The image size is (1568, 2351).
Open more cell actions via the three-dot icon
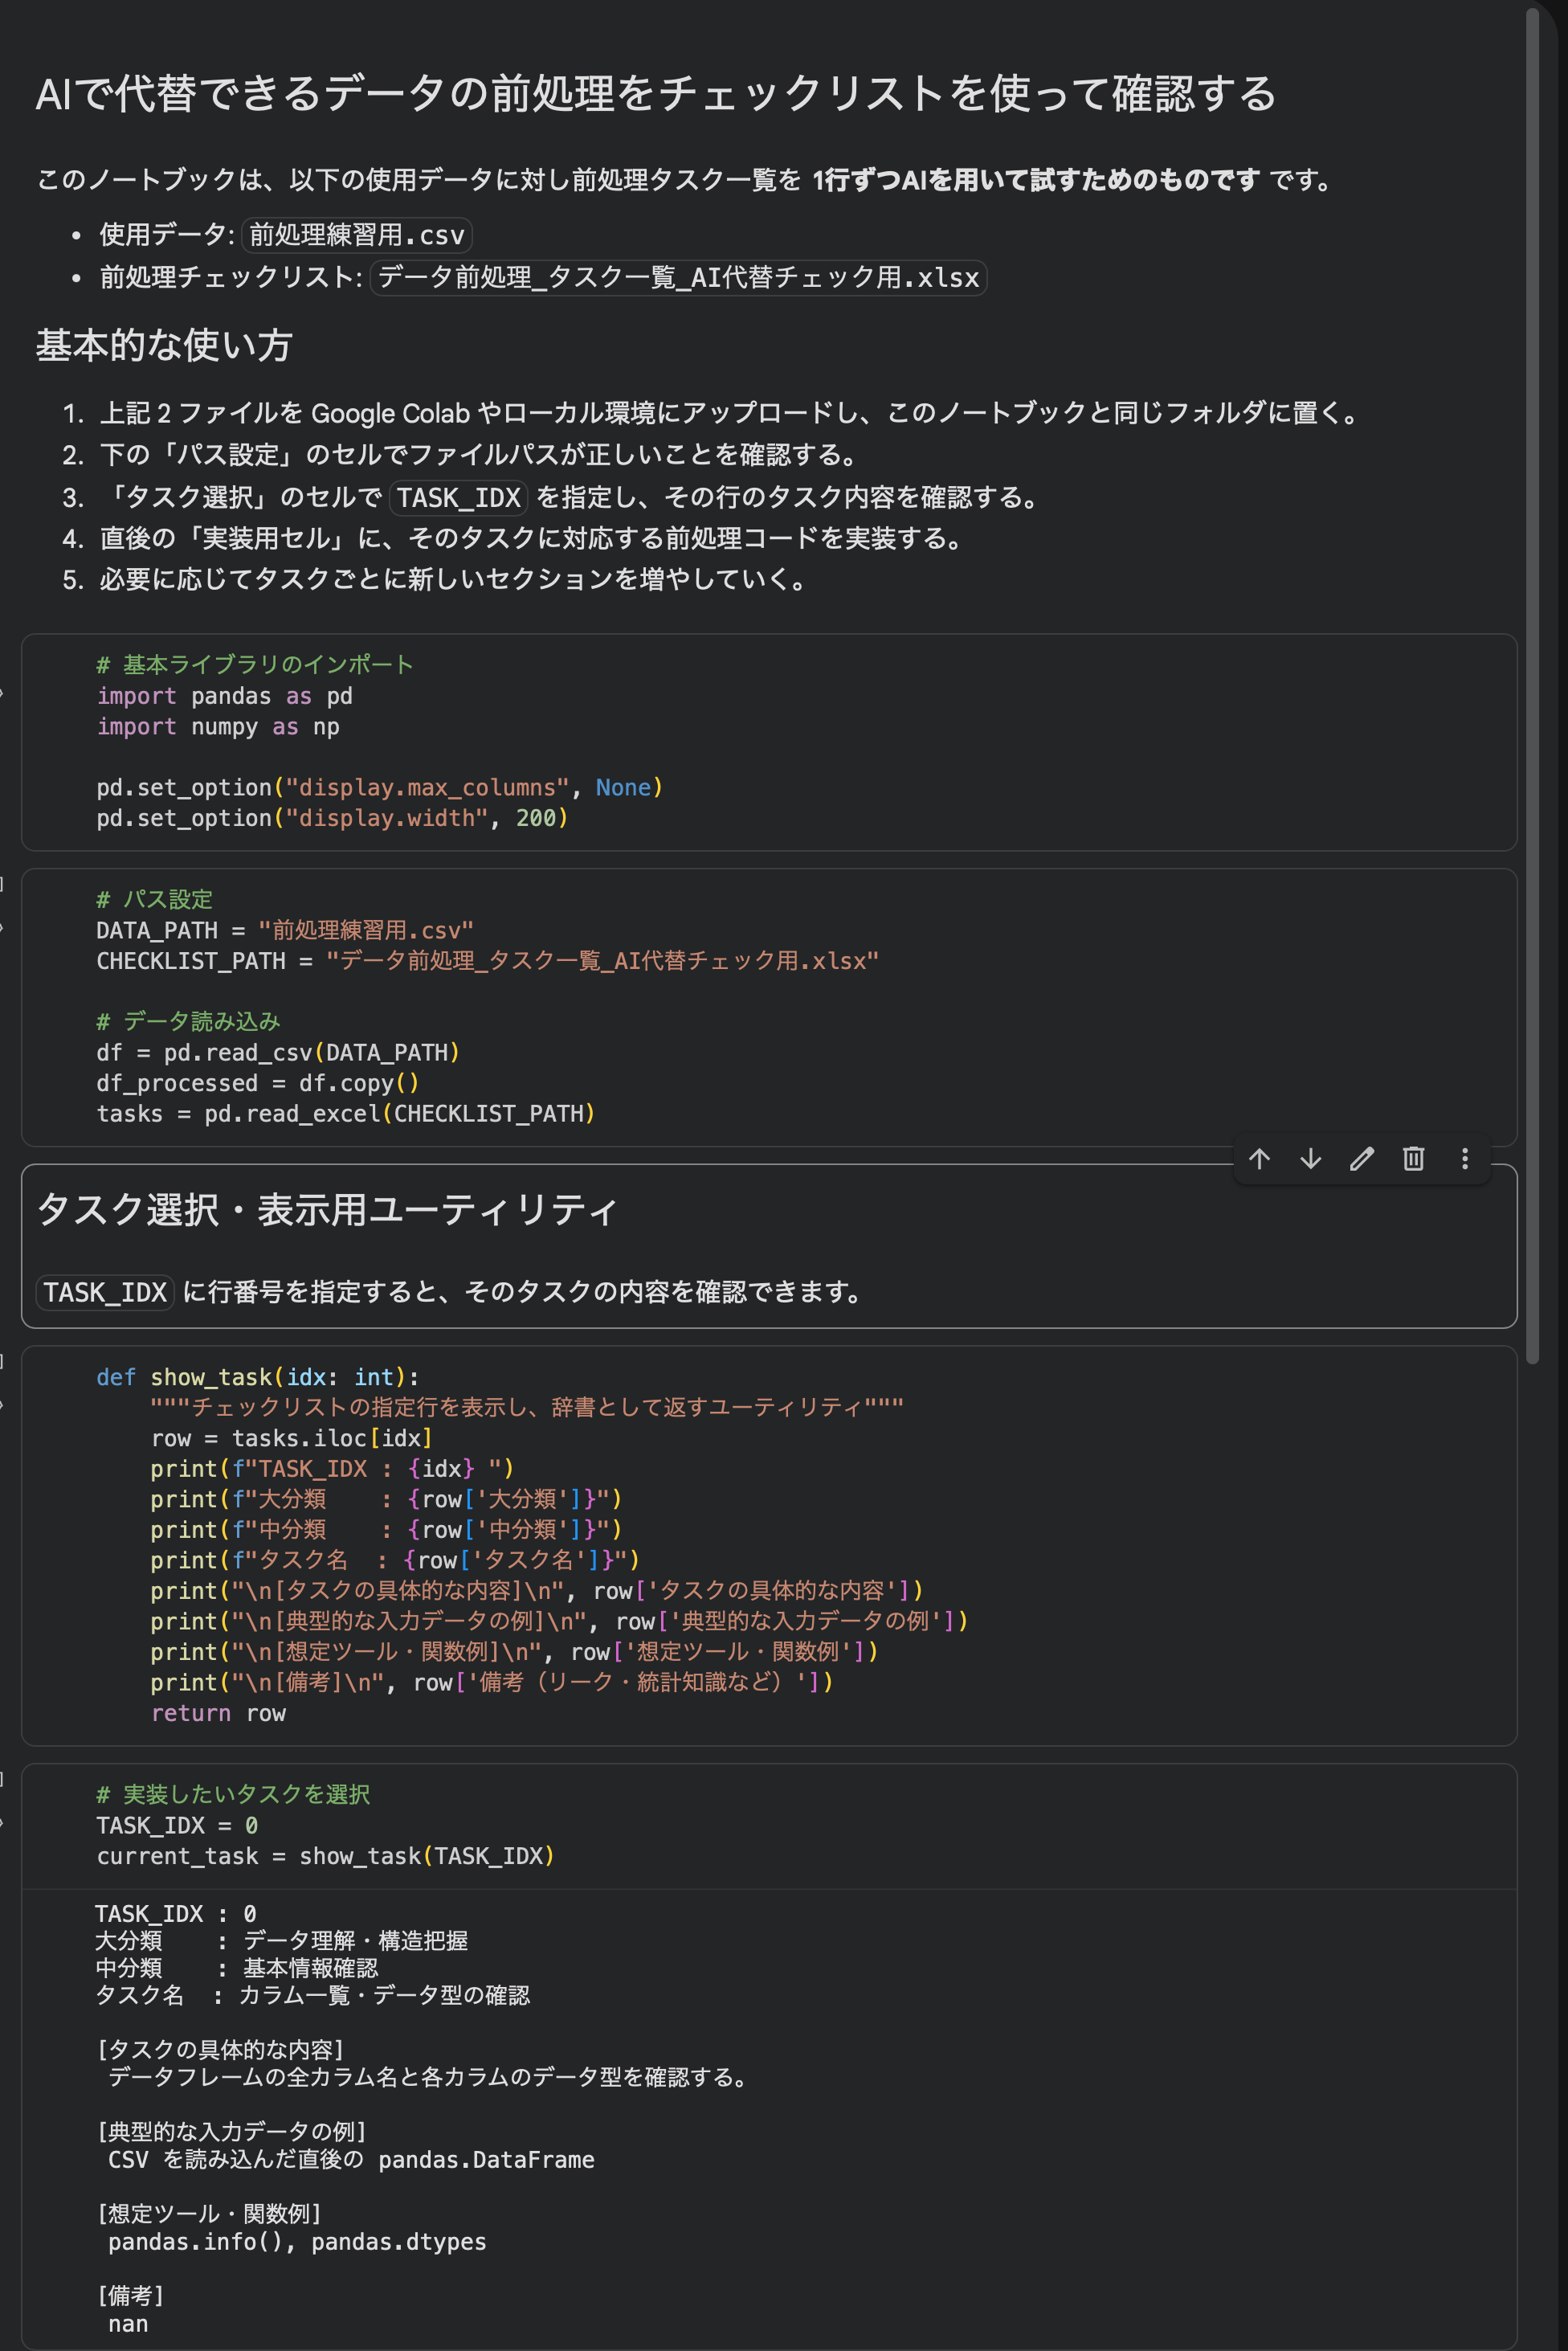(x=1464, y=1160)
